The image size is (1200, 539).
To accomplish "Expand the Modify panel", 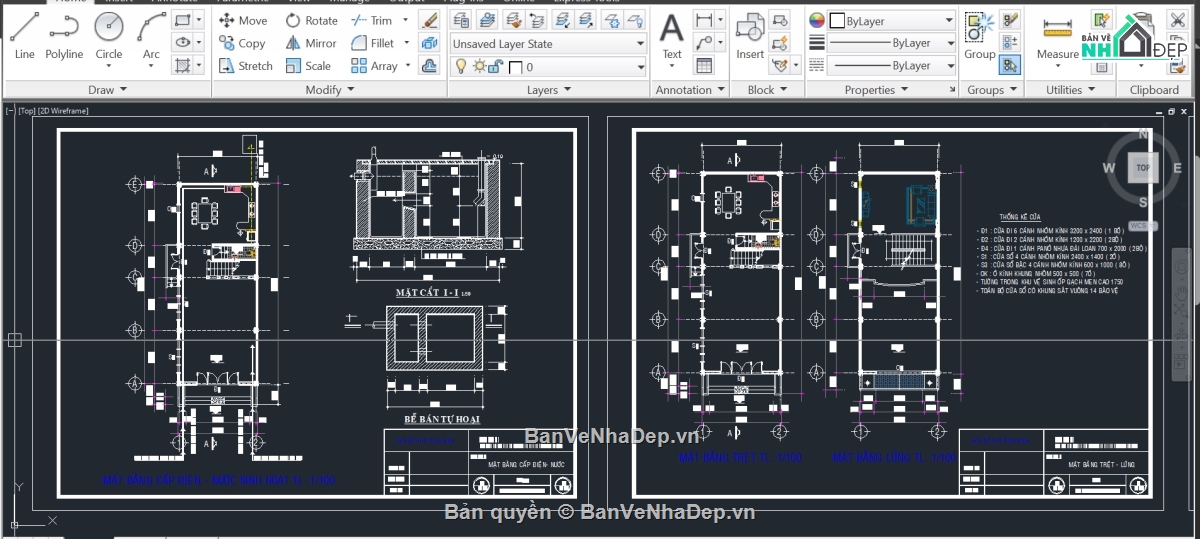I will click(x=329, y=90).
